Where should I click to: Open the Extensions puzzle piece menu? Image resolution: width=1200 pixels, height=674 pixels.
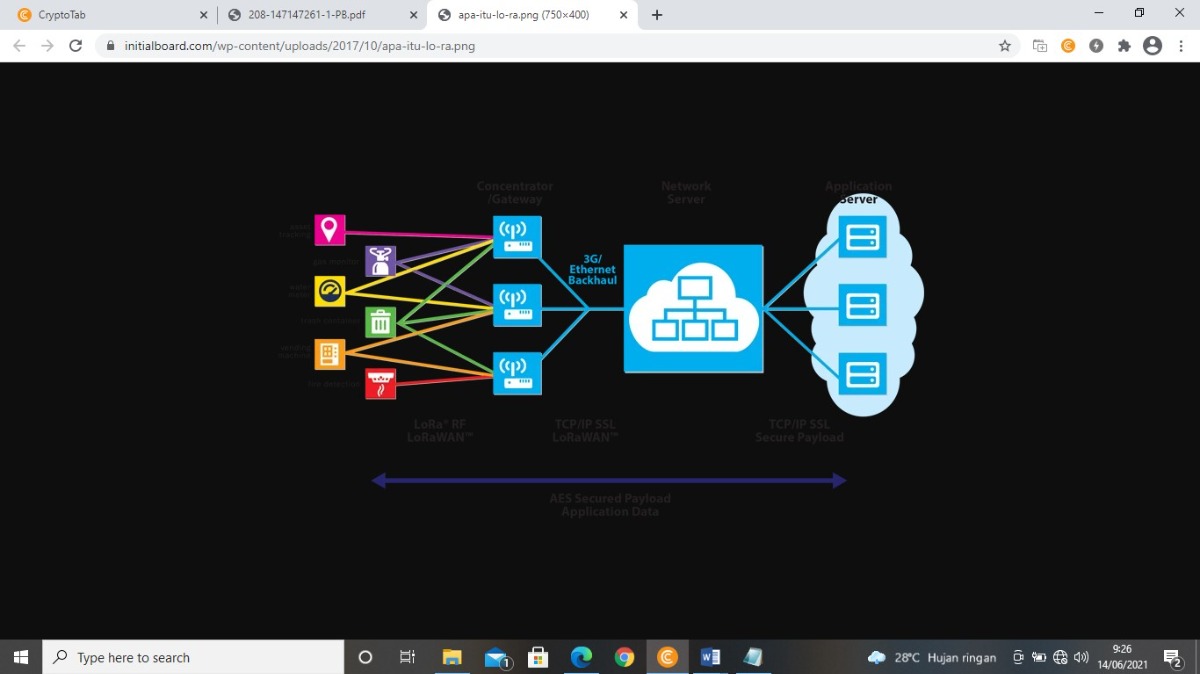pos(1124,46)
